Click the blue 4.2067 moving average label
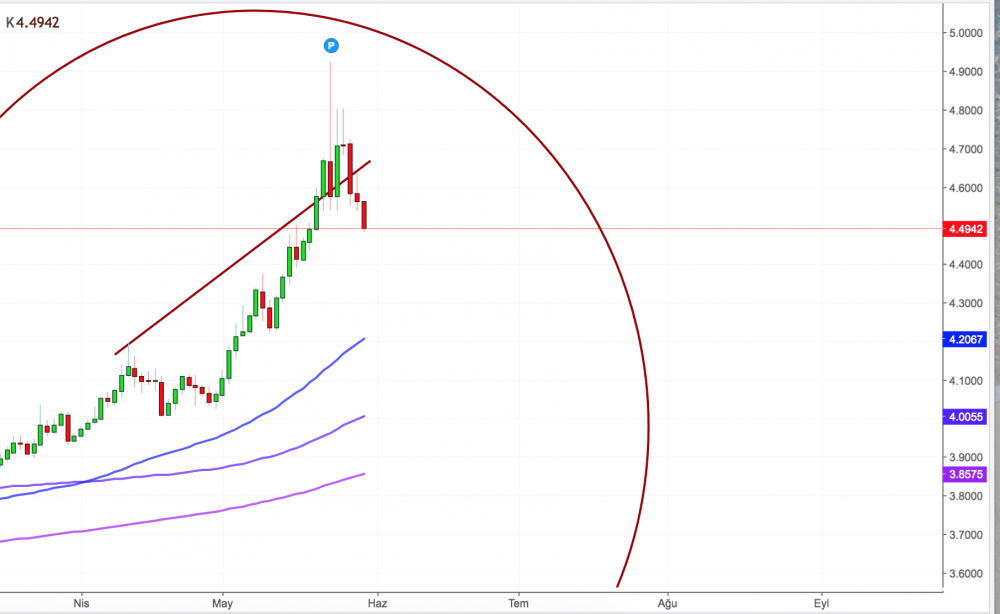 [x=966, y=340]
